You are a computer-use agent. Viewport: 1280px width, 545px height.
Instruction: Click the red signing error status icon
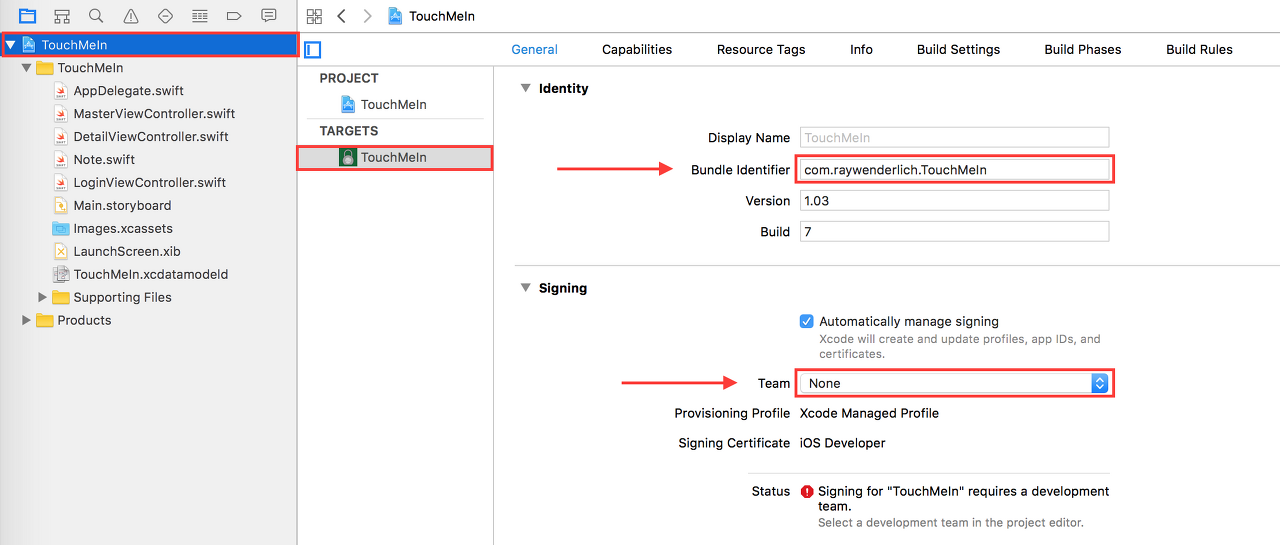[808, 491]
